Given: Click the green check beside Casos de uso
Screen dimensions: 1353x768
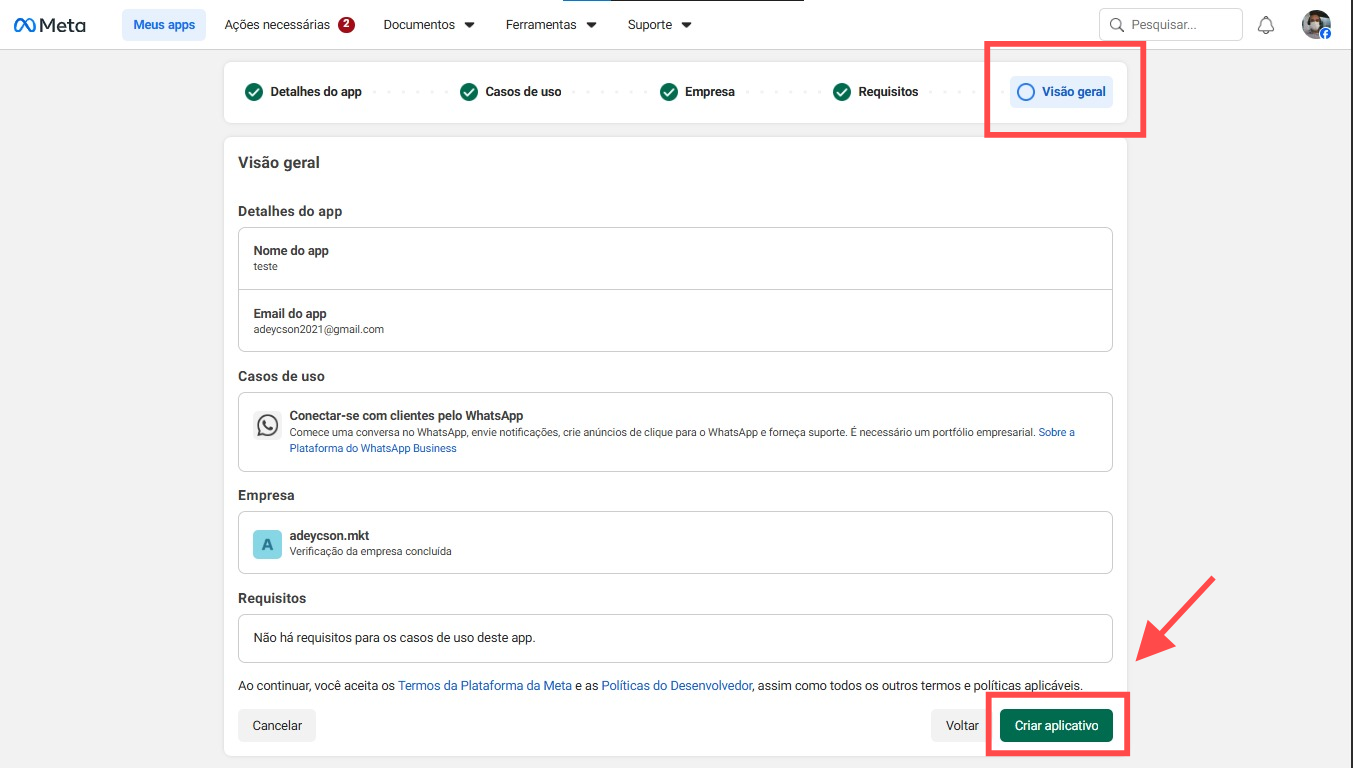Looking at the screenshot, I should pos(469,92).
